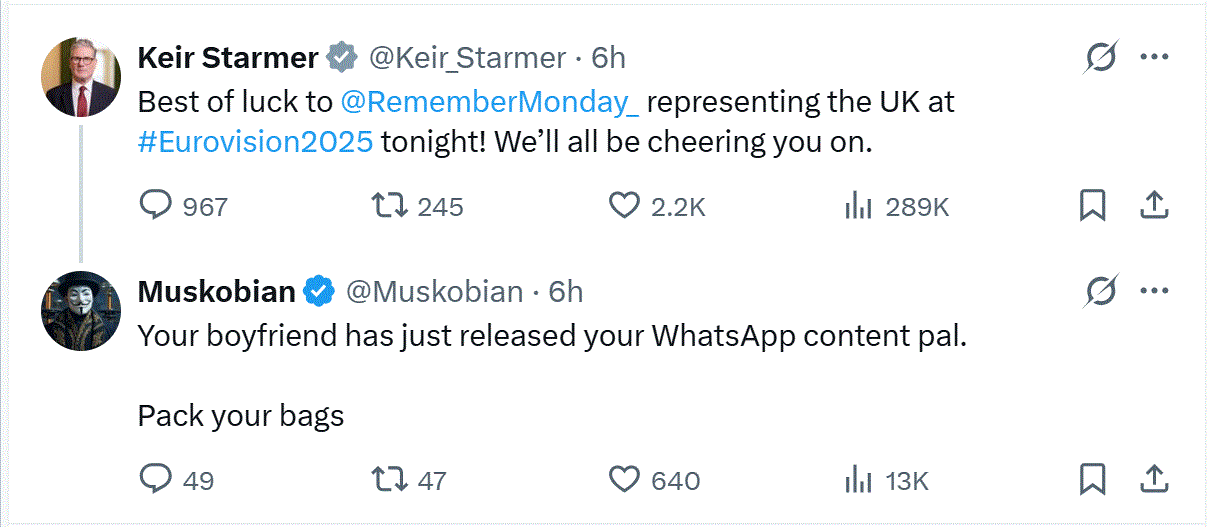Like Keir Starmer's tweet
The width and height of the screenshot is (1209, 527).
tap(624, 206)
